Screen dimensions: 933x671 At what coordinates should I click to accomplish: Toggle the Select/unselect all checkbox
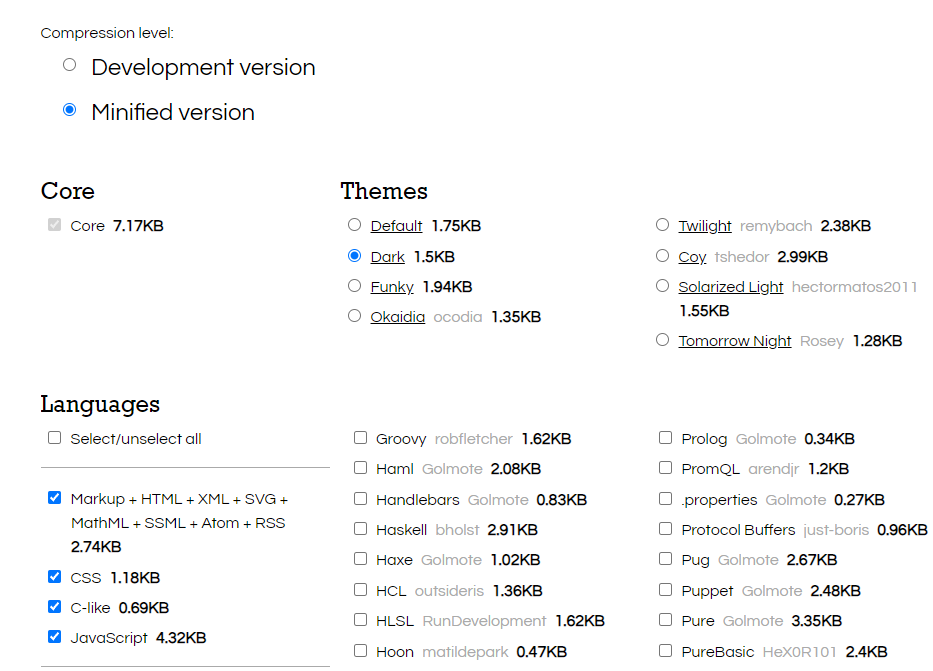(54, 438)
